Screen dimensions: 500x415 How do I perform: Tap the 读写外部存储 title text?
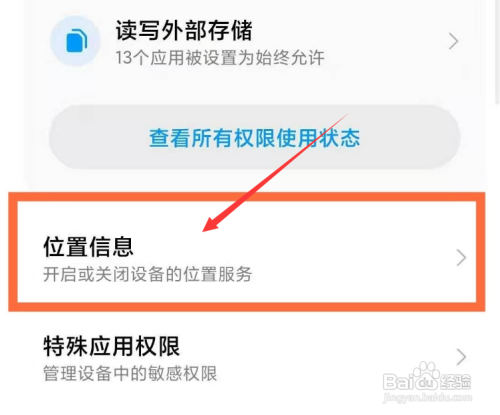pyautogui.click(x=184, y=30)
